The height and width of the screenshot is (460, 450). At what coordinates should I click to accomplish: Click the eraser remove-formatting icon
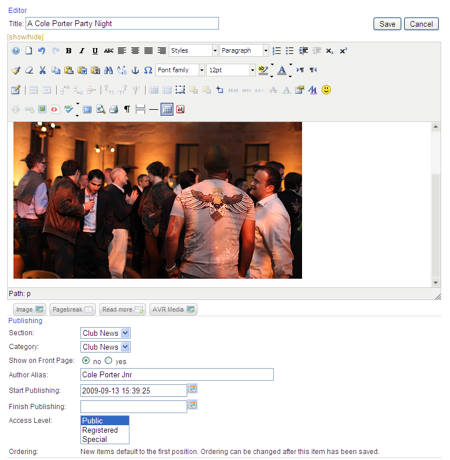pyautogui.click(x=29, y=70)
